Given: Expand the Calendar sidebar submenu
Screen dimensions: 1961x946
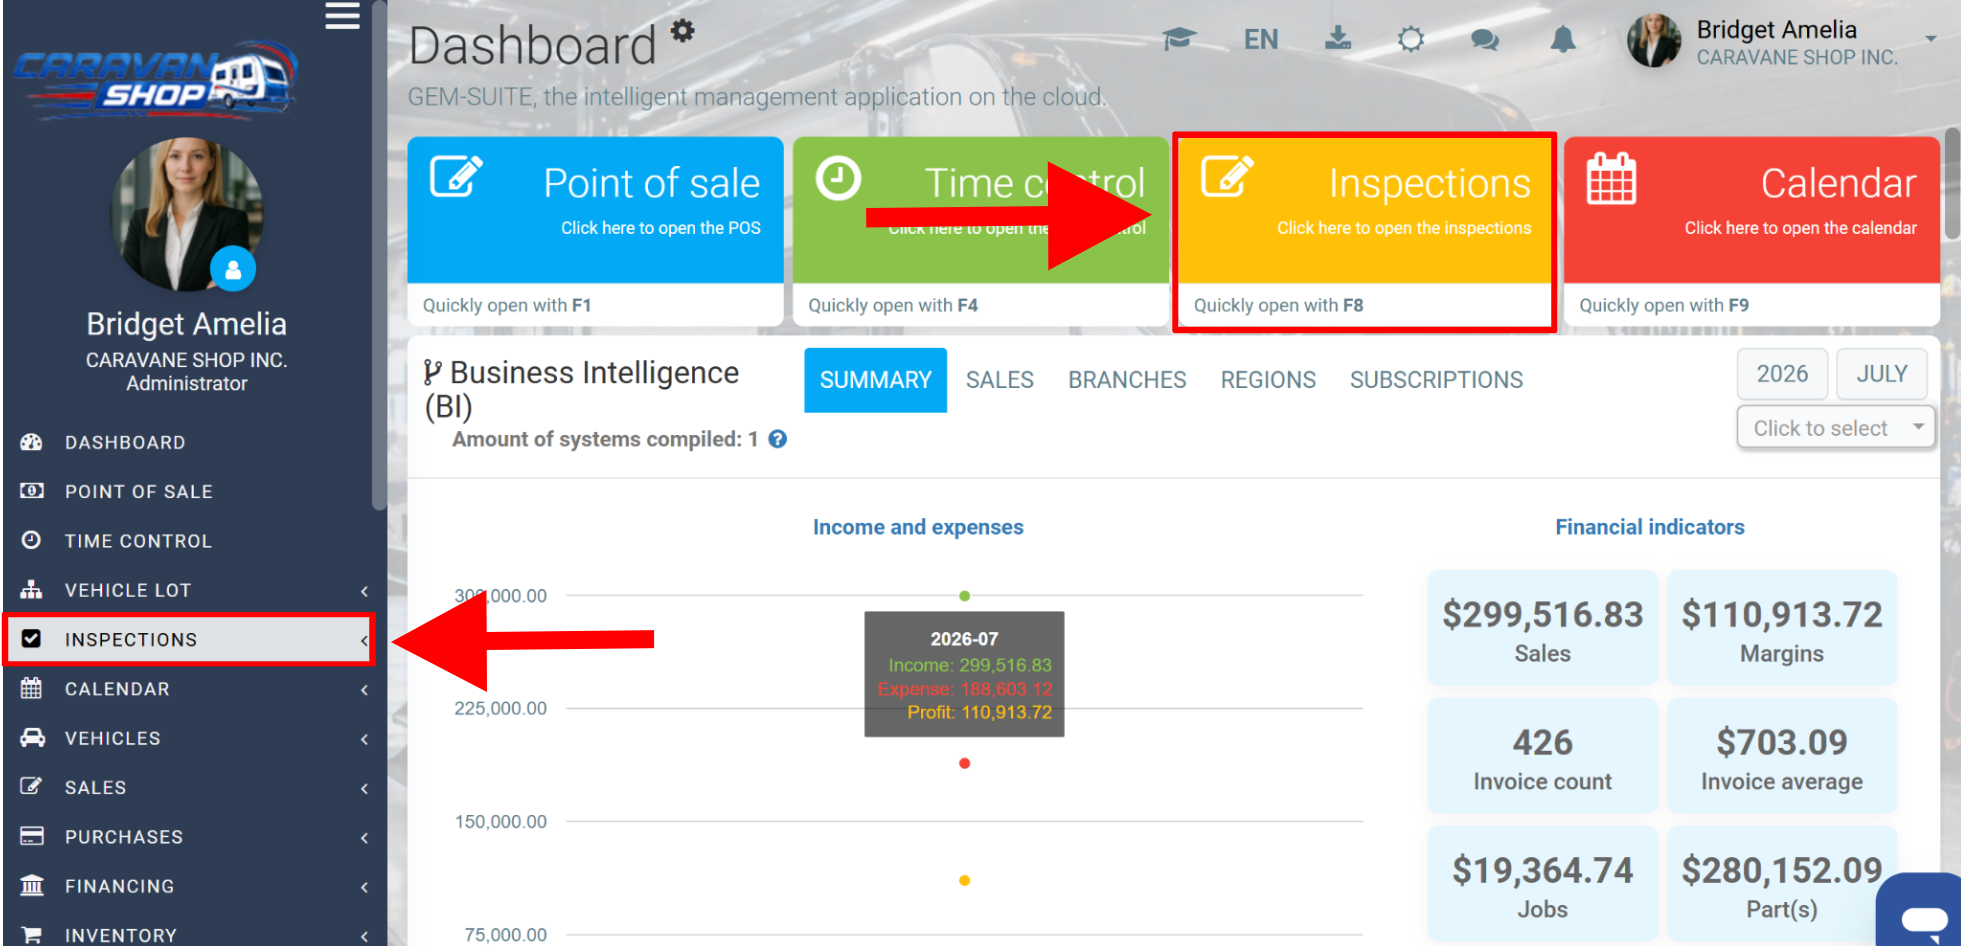Looking at the screenshot, I should [x=194, y=689].
